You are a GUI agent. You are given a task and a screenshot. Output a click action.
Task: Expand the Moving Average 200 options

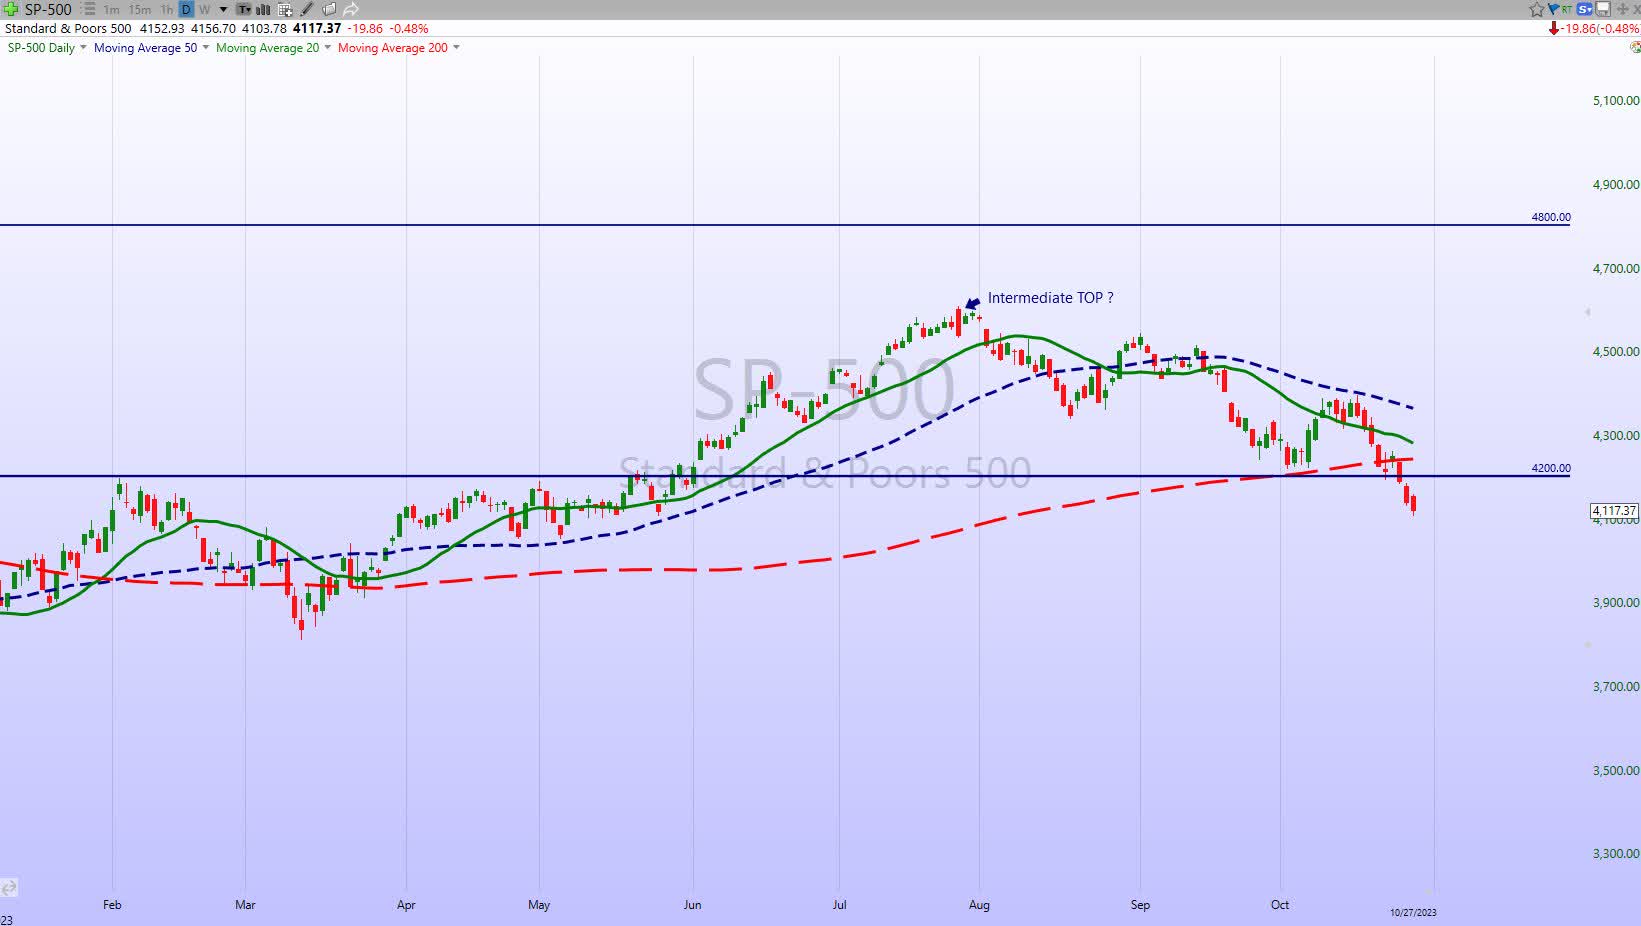pos(394,47)
